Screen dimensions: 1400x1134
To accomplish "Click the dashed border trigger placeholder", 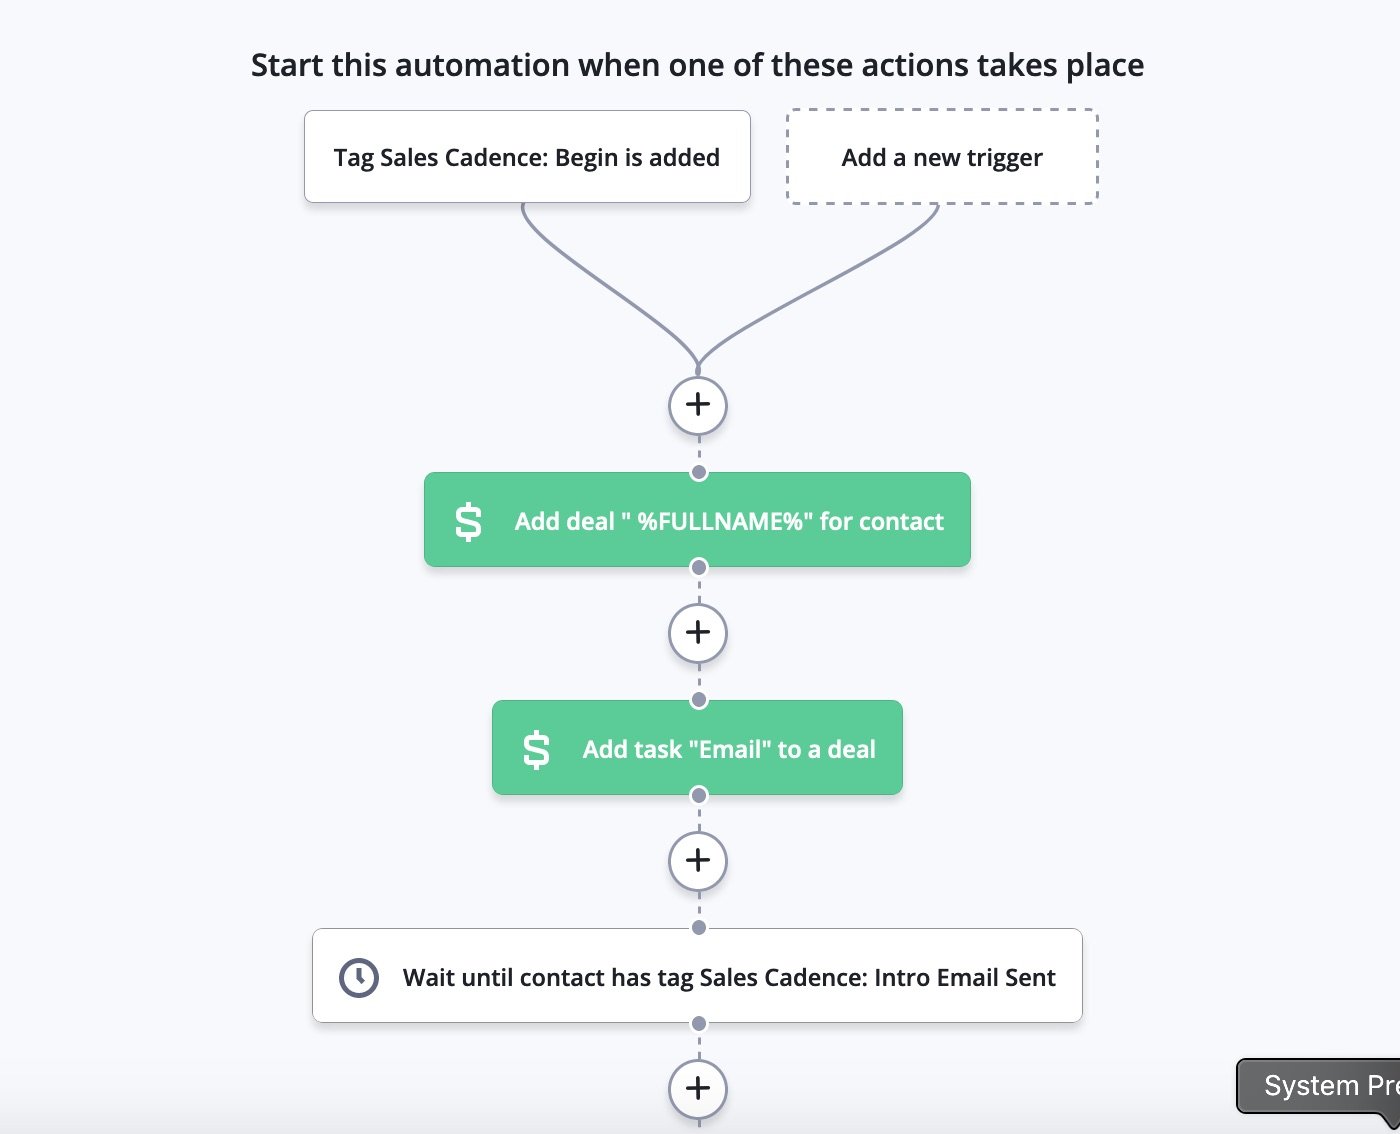I will coord(941,156).
